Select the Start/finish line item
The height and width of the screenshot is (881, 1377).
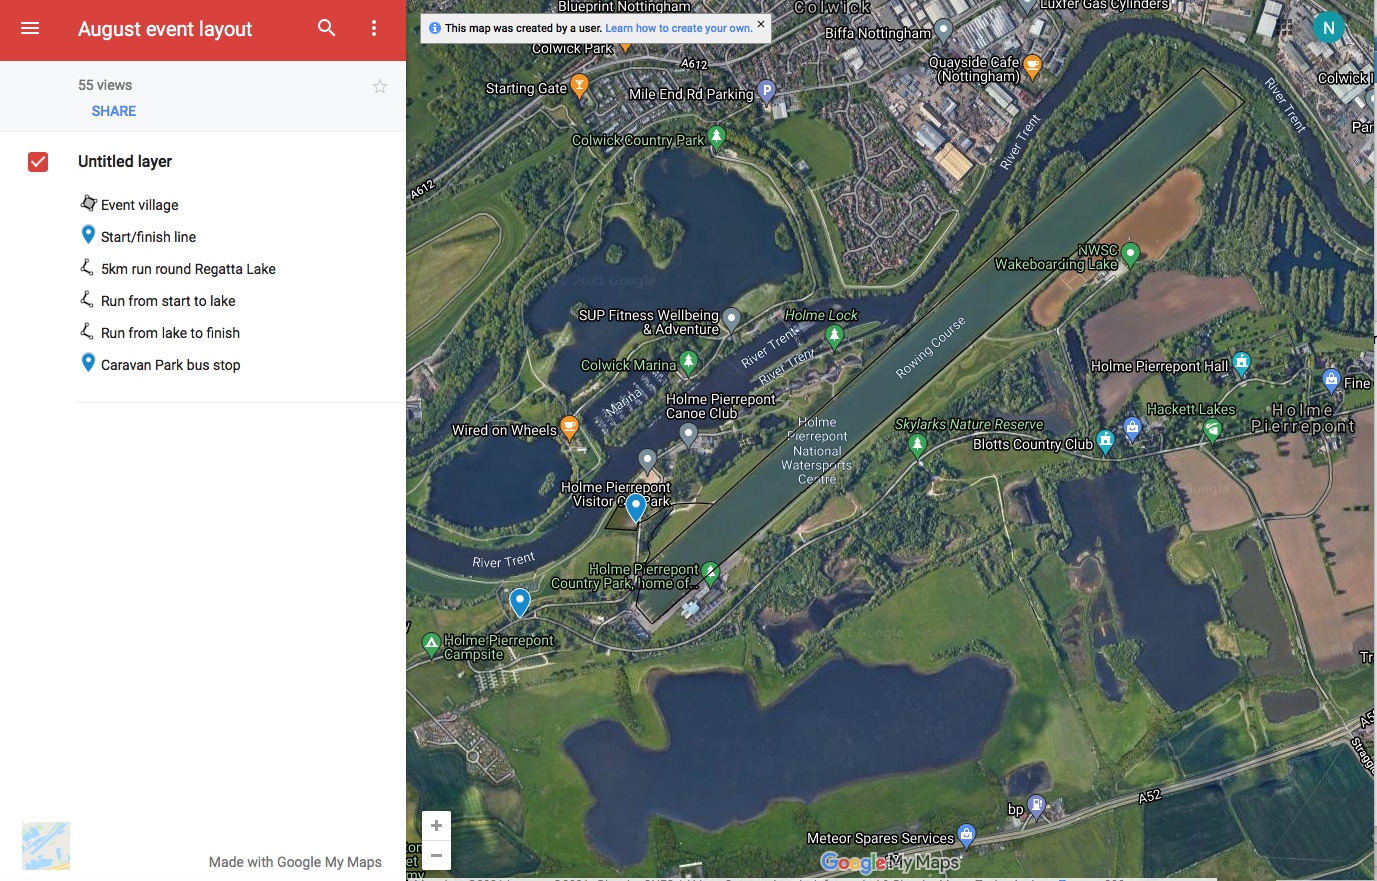148,237
